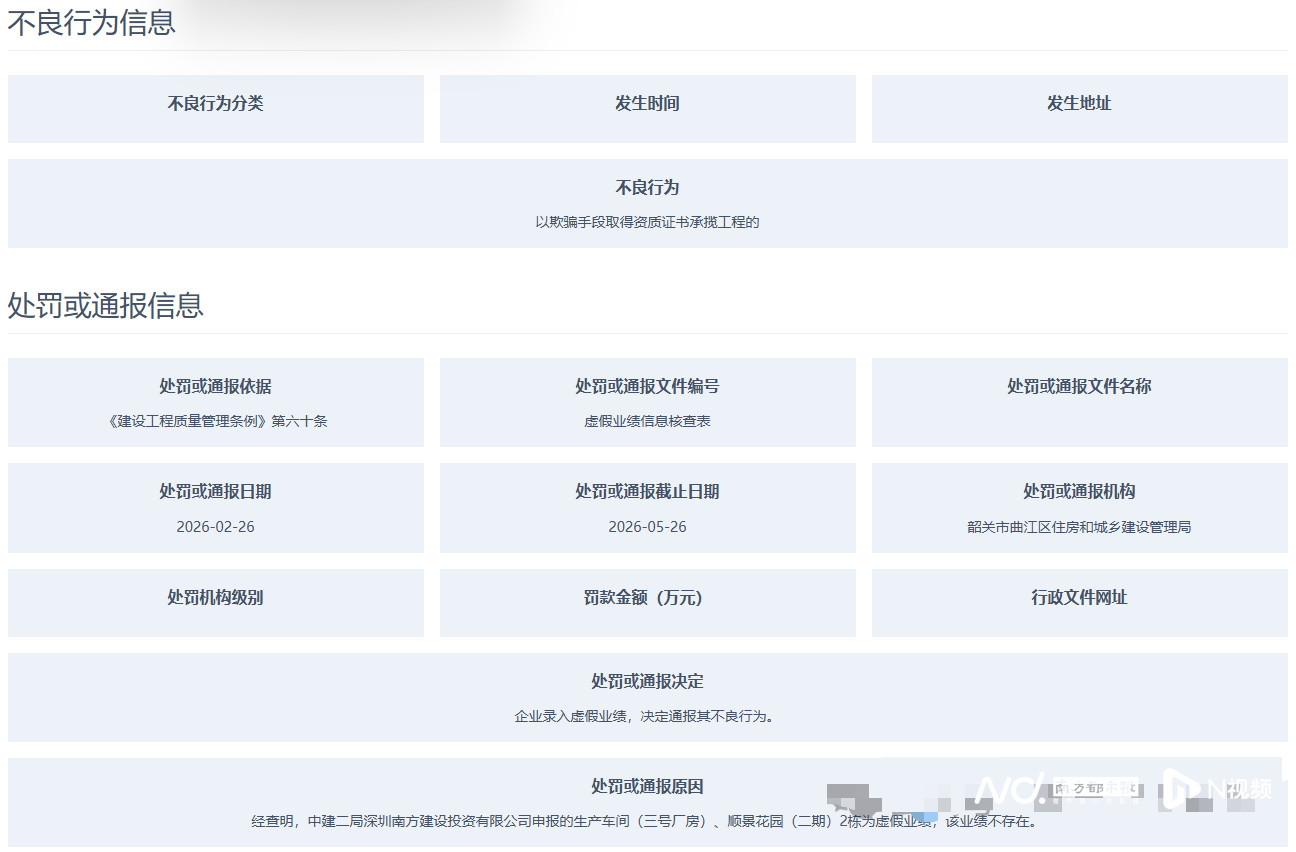Click the 不良行为信息 section title
Image resolution: width=1296 pixels, height=852 pixels.
[90, 22]
